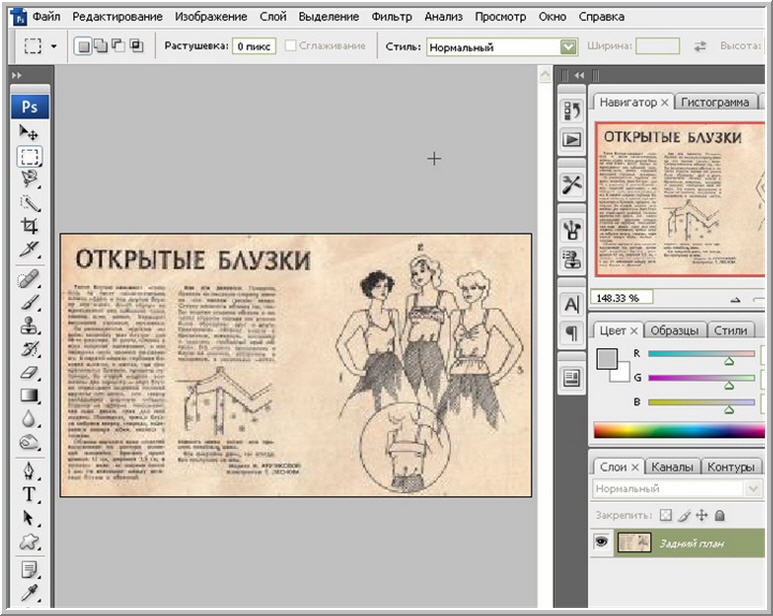Select the Clone Stamp tool
773x616 pixels.
tap(30, 325)
